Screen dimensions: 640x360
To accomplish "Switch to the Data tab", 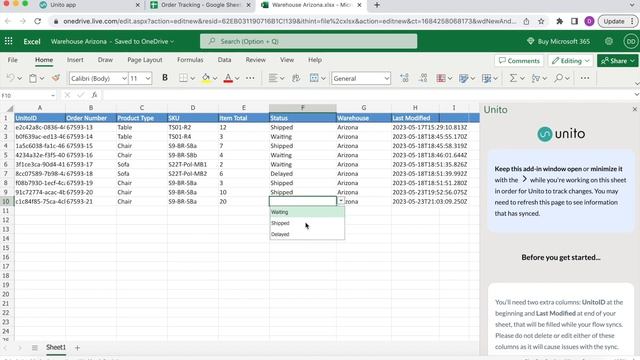I will pos(224,60).
